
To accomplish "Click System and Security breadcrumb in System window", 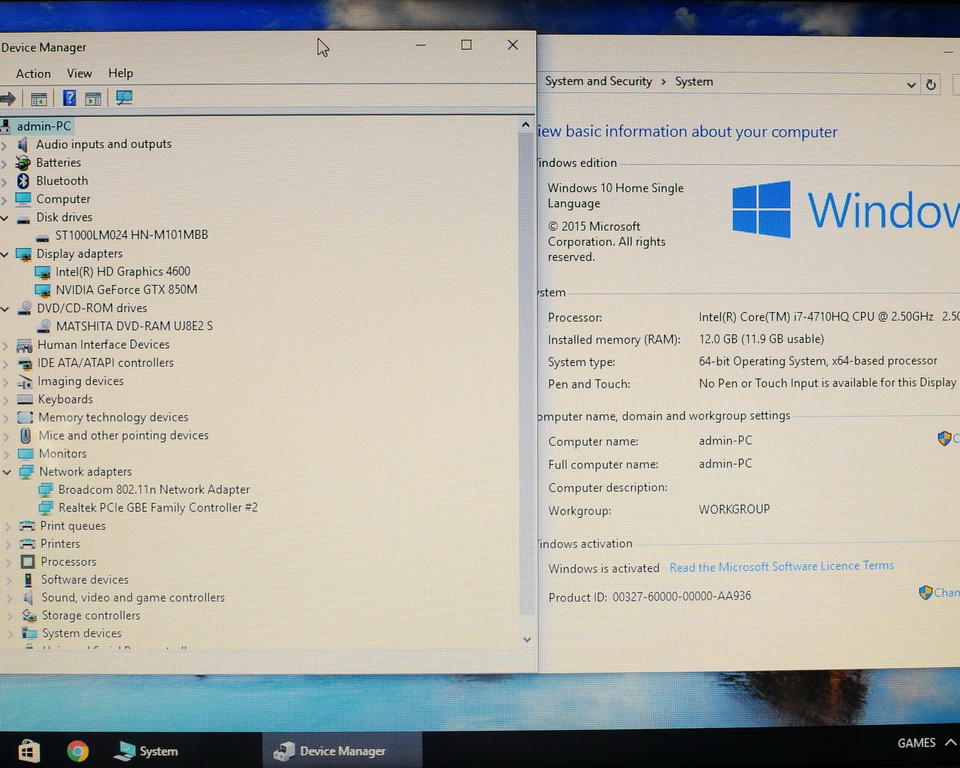I will tap(598, 81).
